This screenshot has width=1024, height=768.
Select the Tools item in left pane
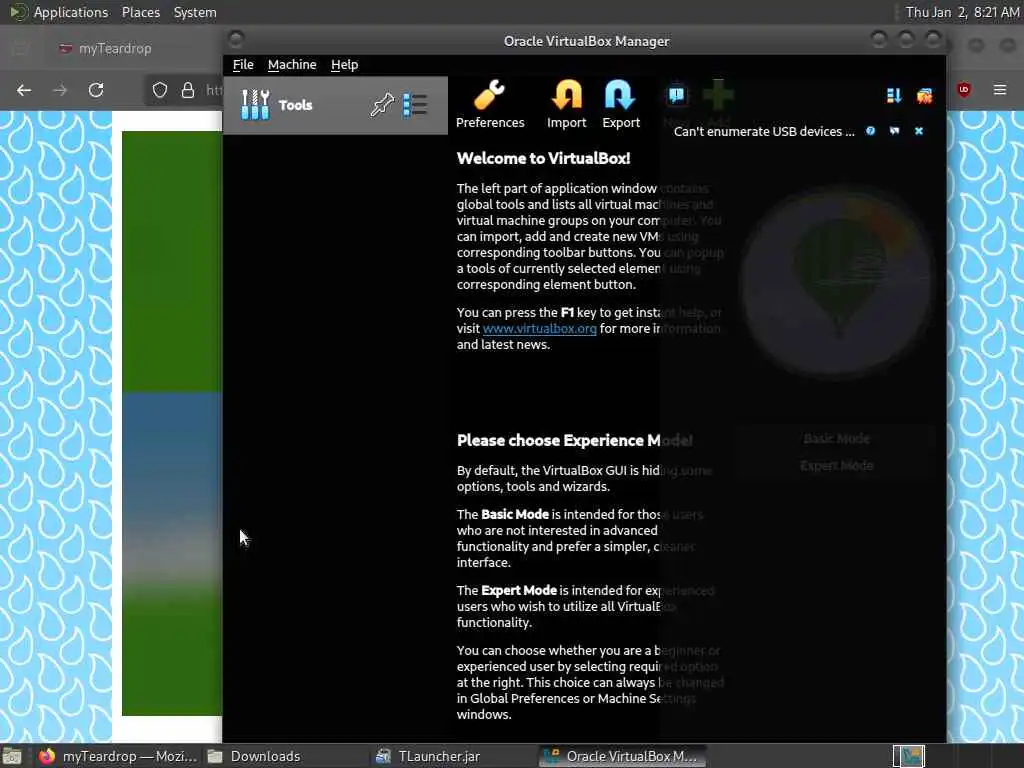click(x=335, y=105)
